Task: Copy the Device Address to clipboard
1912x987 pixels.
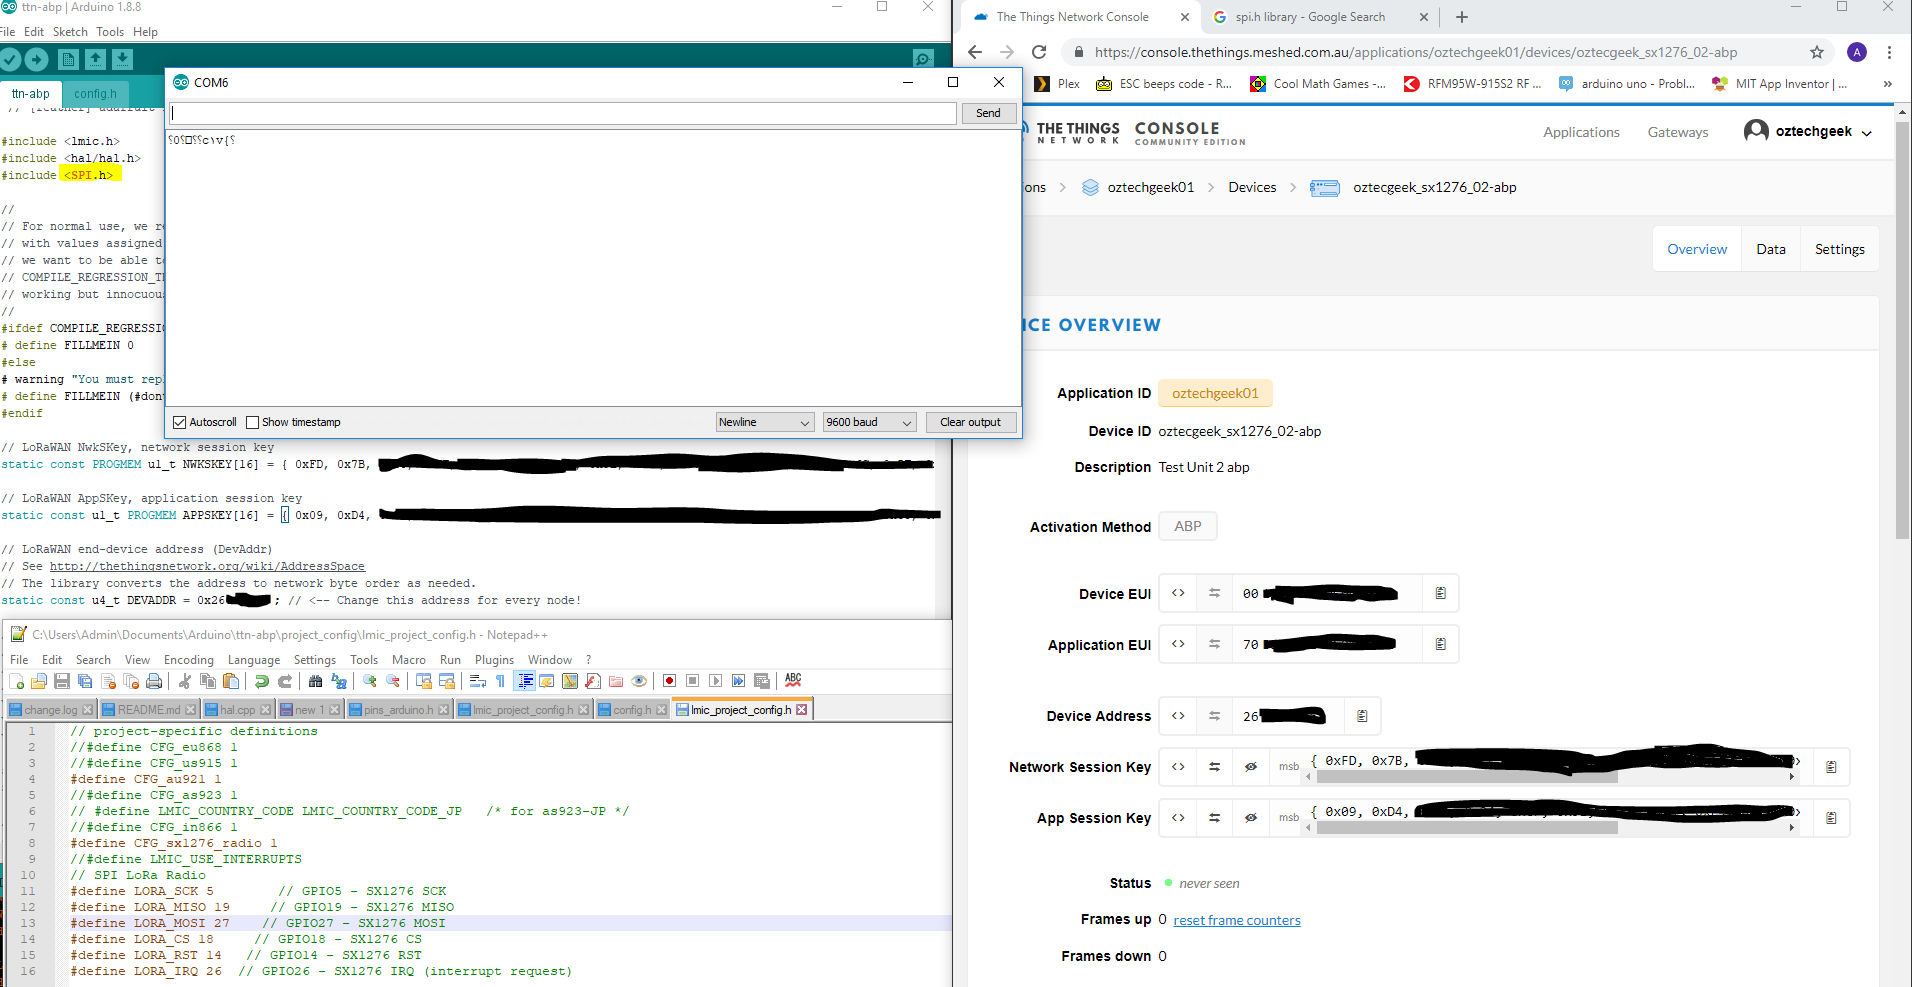Action: pyautogui.click(x=1362, y=716)
